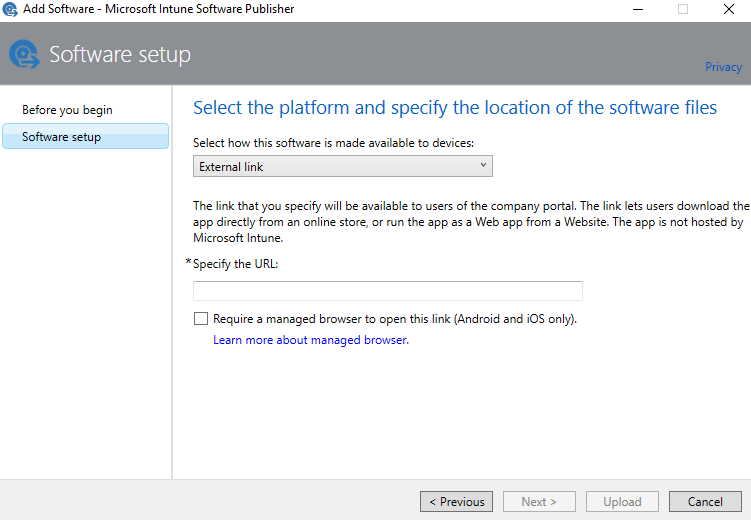Click the Upload button
The height and width of the screenshot is (520, 751).
[x=622, y=501]
